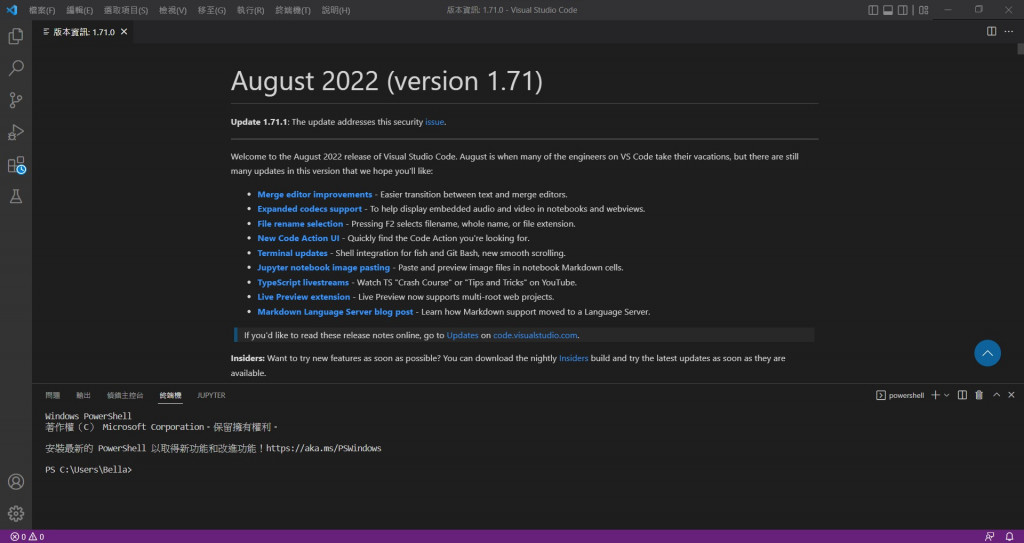1024x543 pixels.
Task: Open the Explorer view in activity bar
Action: [16, 36]
